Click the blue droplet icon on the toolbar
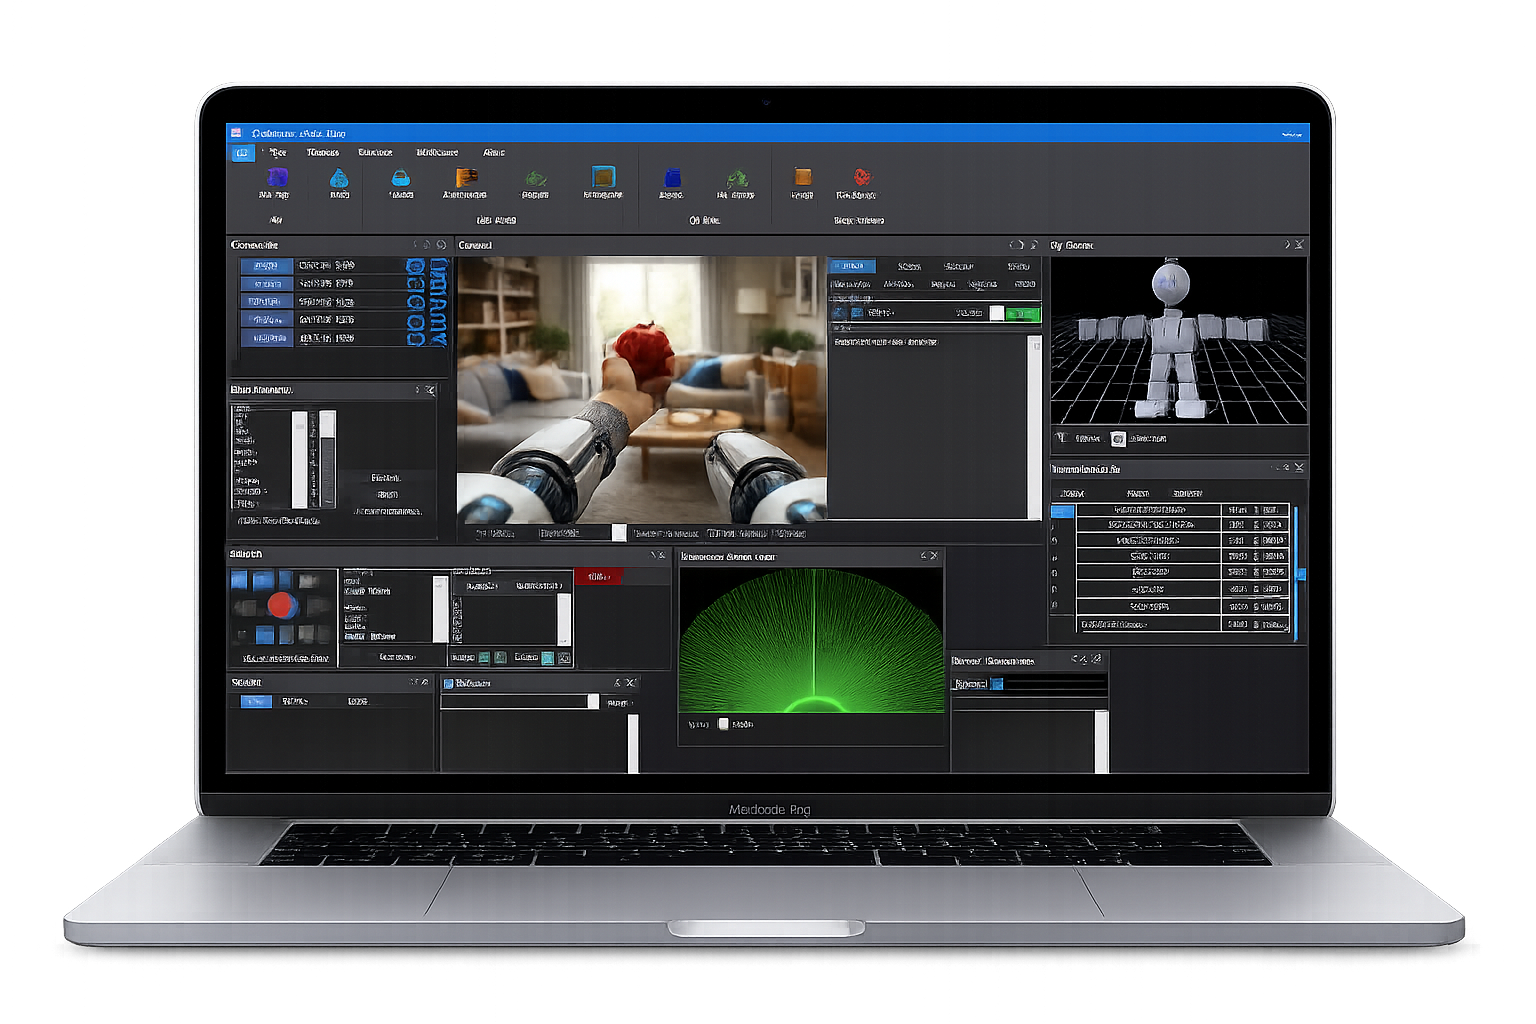Image resolution: width=1536 pixels, height=1024 pixels. point(339,178)
